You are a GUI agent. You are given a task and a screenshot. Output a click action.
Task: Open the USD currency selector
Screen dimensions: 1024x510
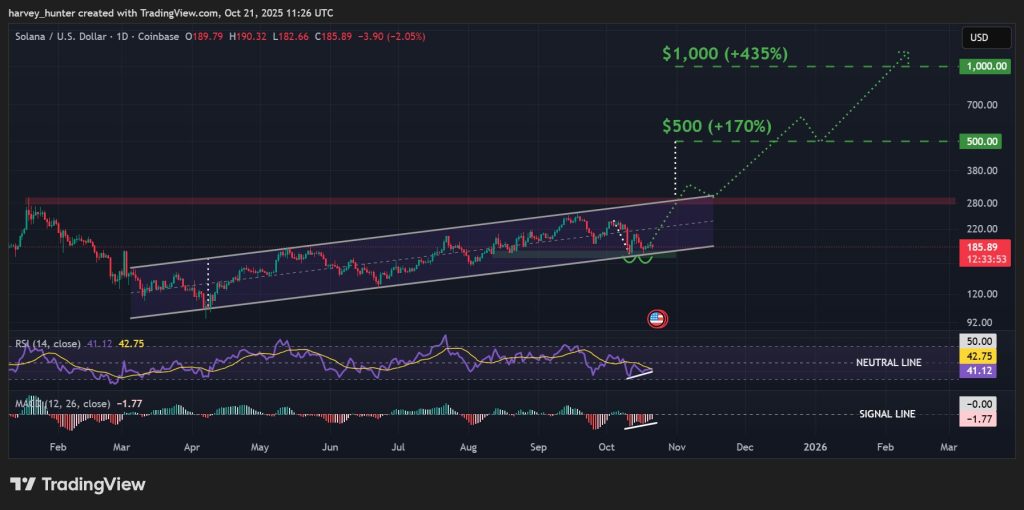979,38
